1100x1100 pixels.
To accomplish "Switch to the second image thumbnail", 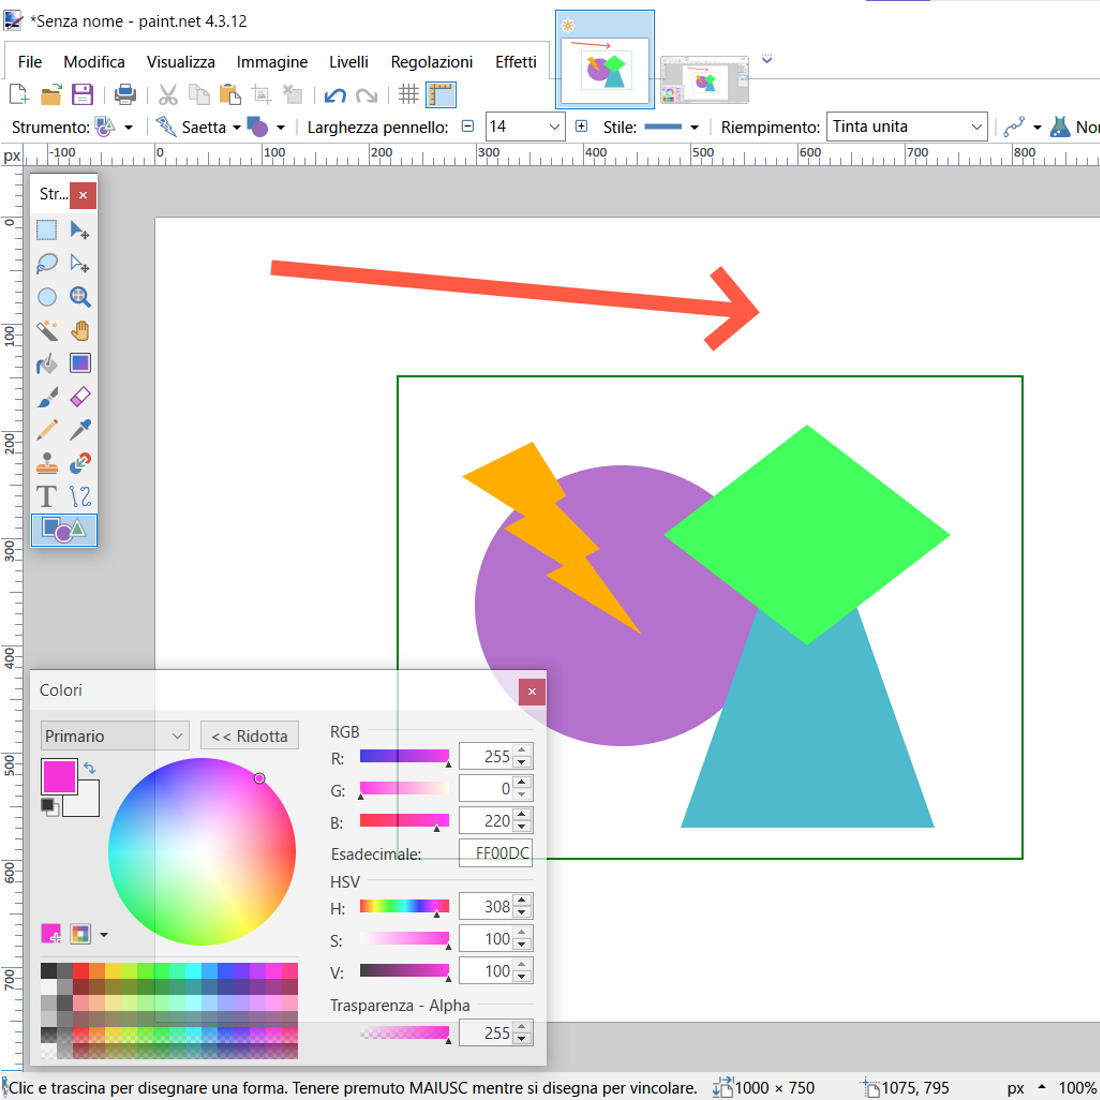I will coord(705,80).
